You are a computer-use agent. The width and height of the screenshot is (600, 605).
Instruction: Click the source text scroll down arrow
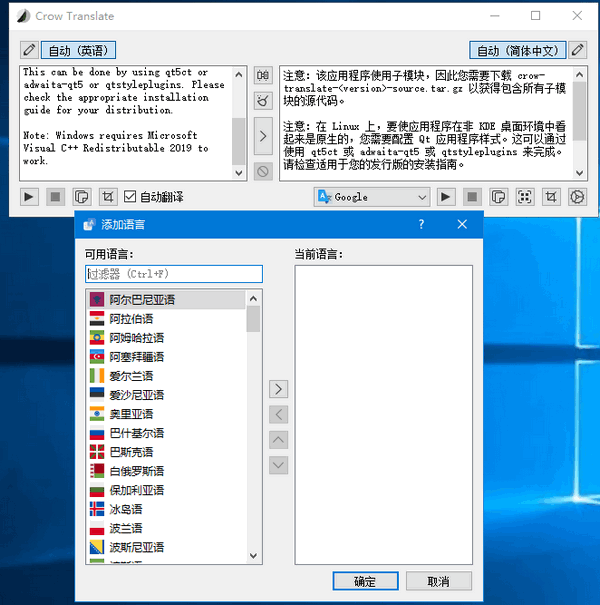pyautogui.click(x=239, y=173)
